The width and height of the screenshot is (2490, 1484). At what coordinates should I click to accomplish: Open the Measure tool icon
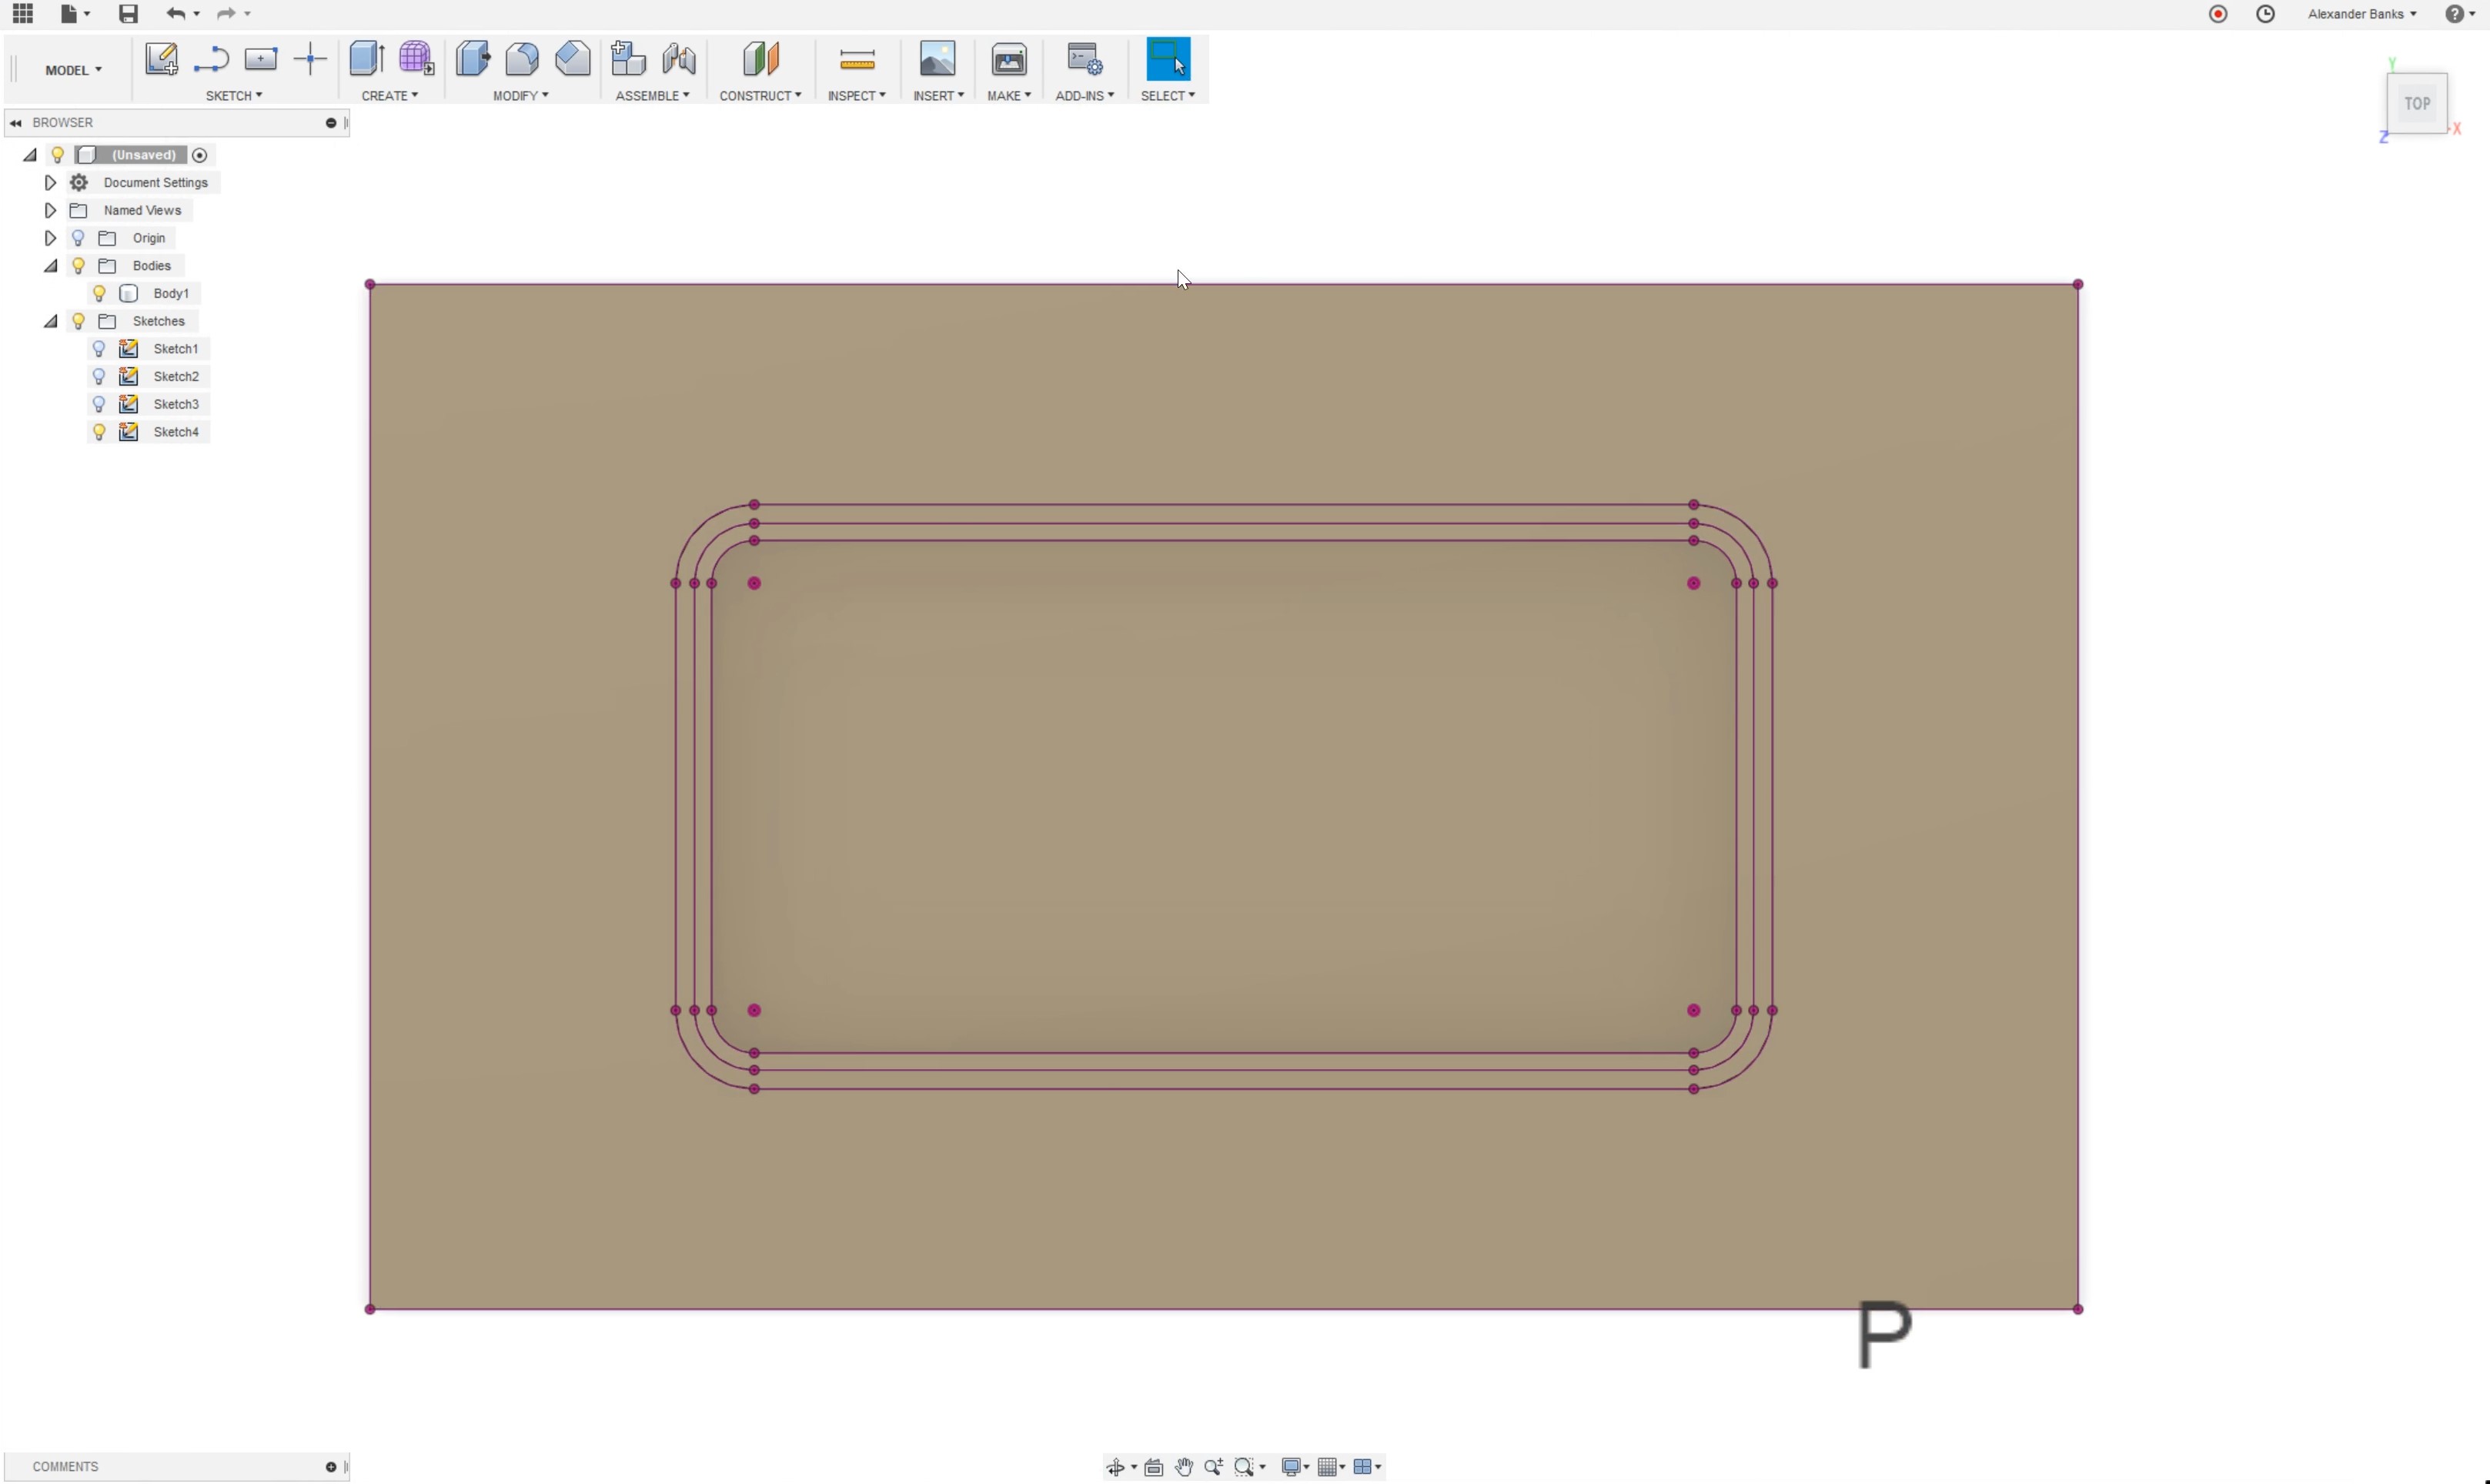[857, 61]
